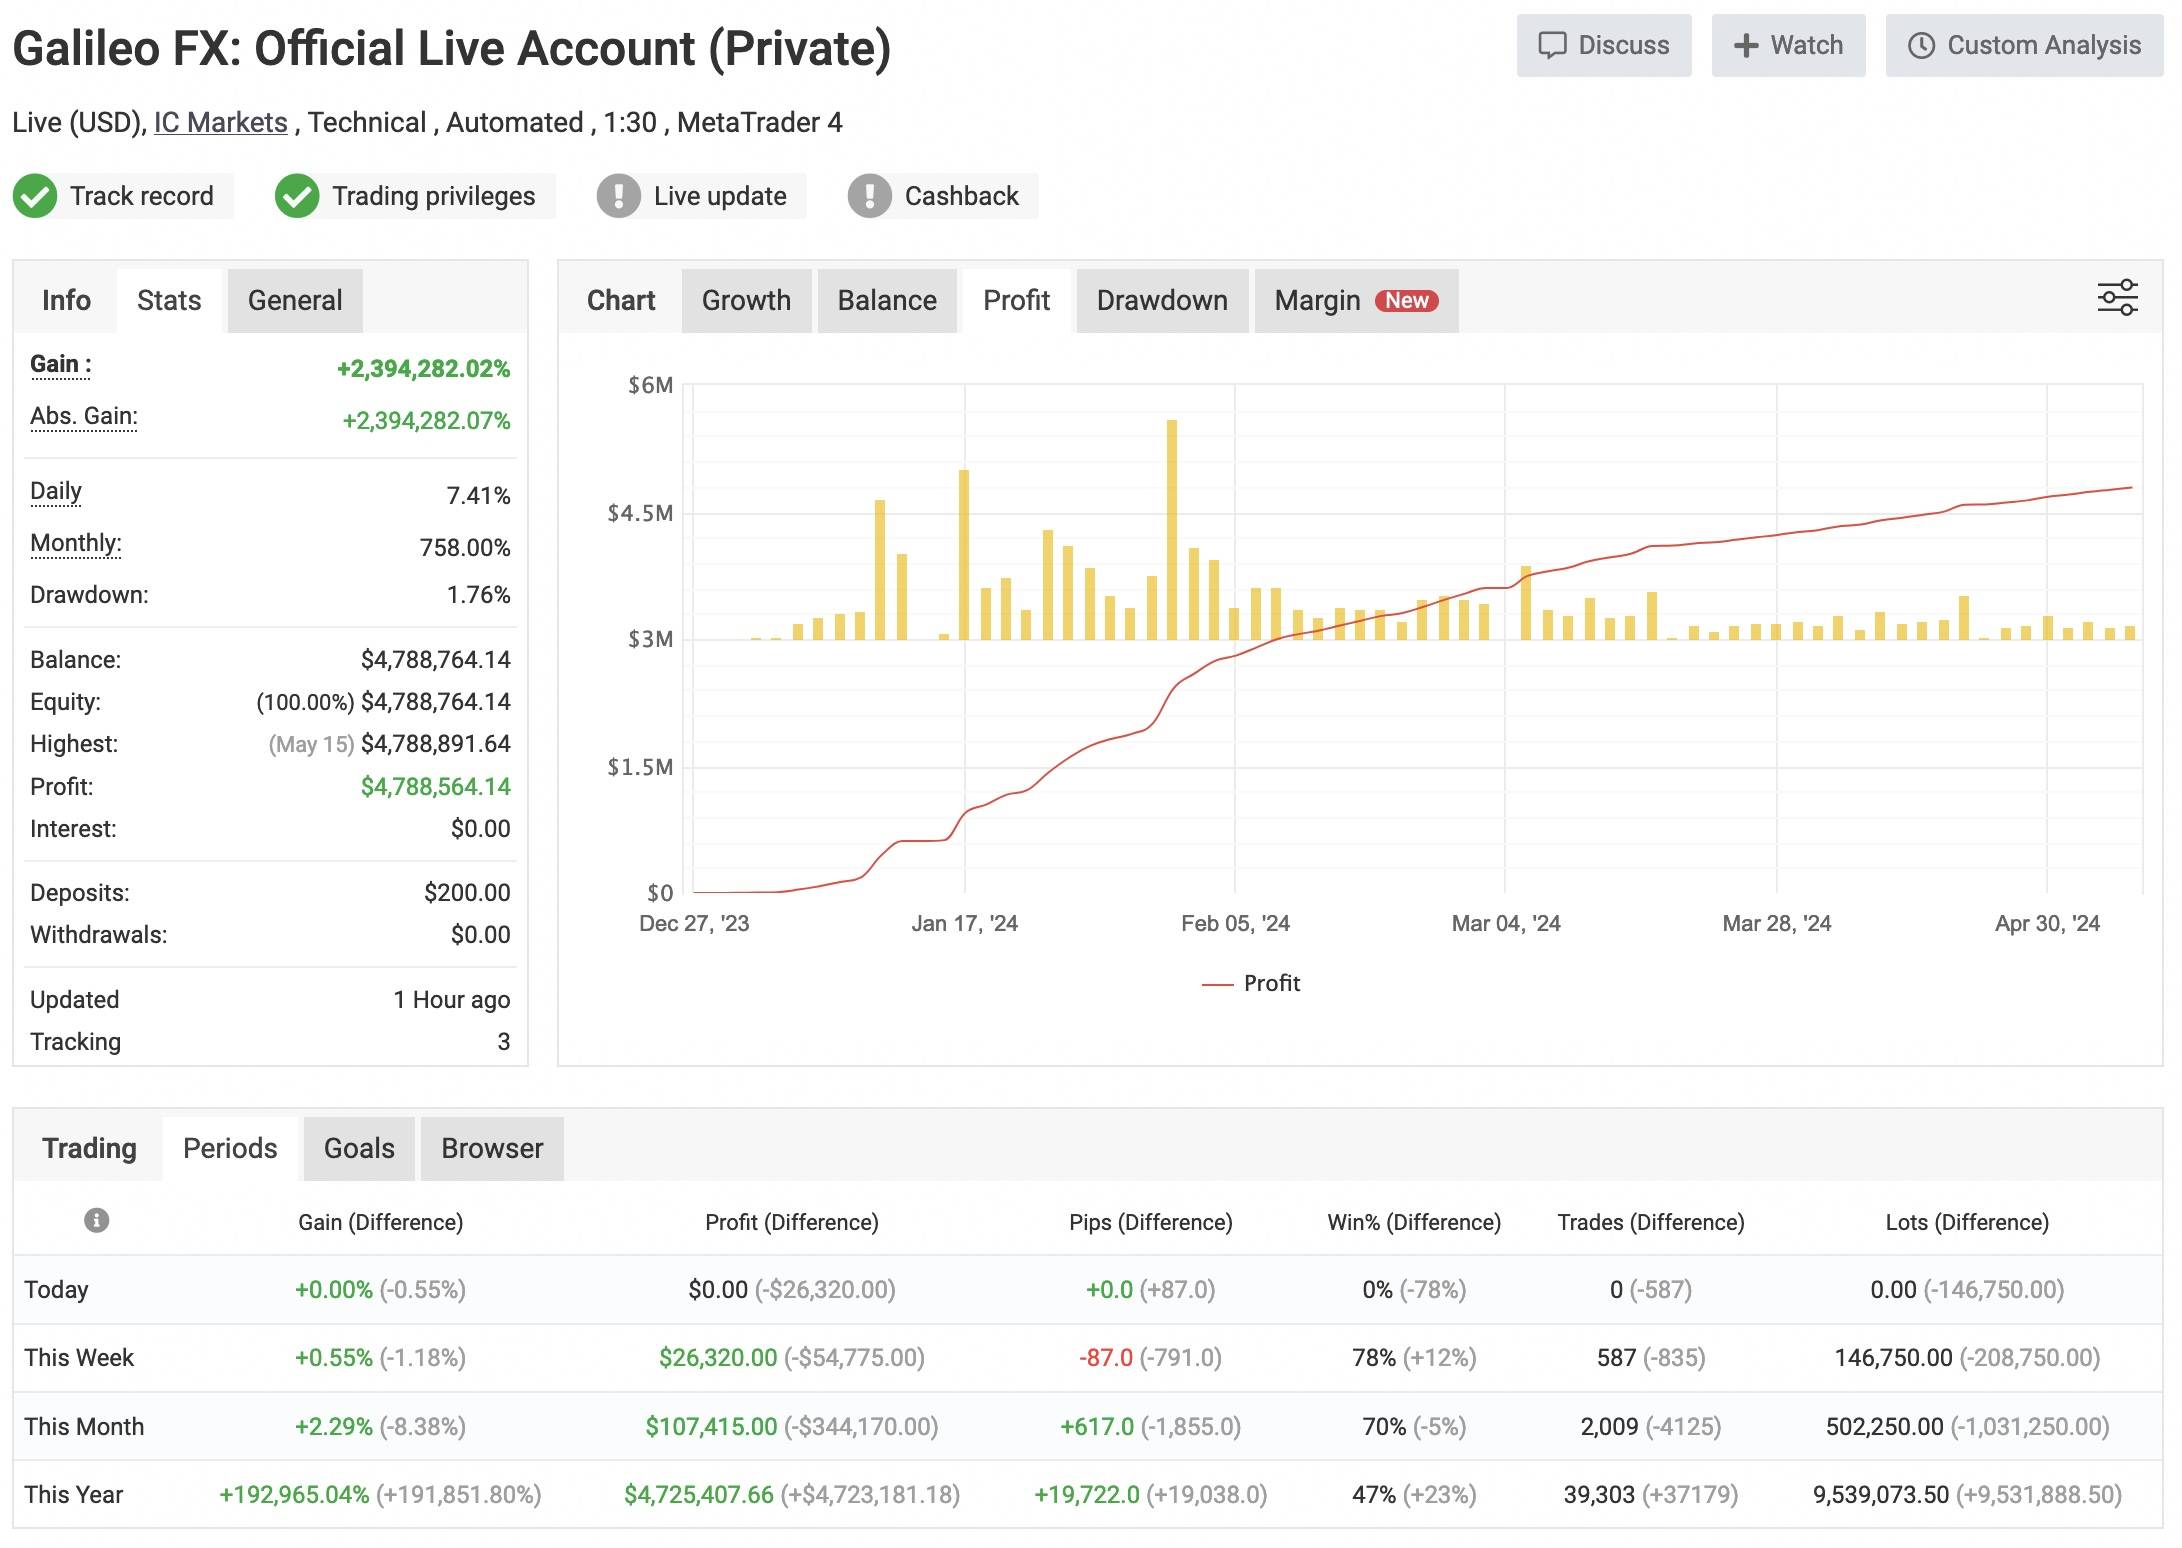
Task: Select the General info tab
Action: pyautogui.click(x=294, y=300)
